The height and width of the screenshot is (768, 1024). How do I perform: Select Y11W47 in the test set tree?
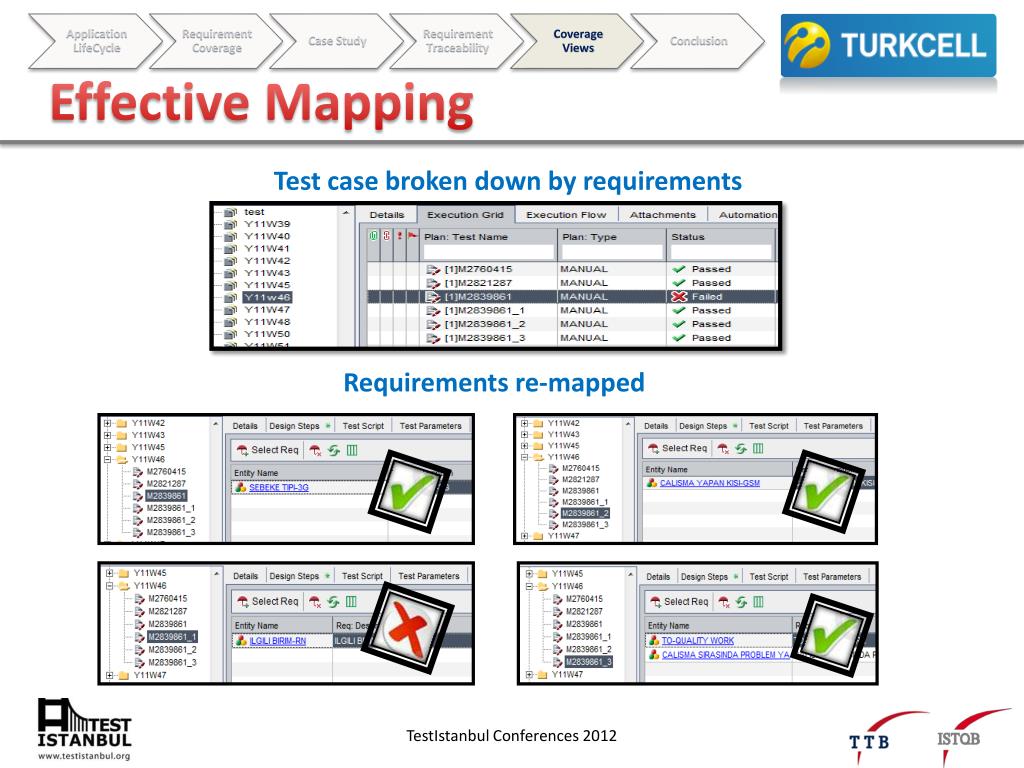(267, 310)
